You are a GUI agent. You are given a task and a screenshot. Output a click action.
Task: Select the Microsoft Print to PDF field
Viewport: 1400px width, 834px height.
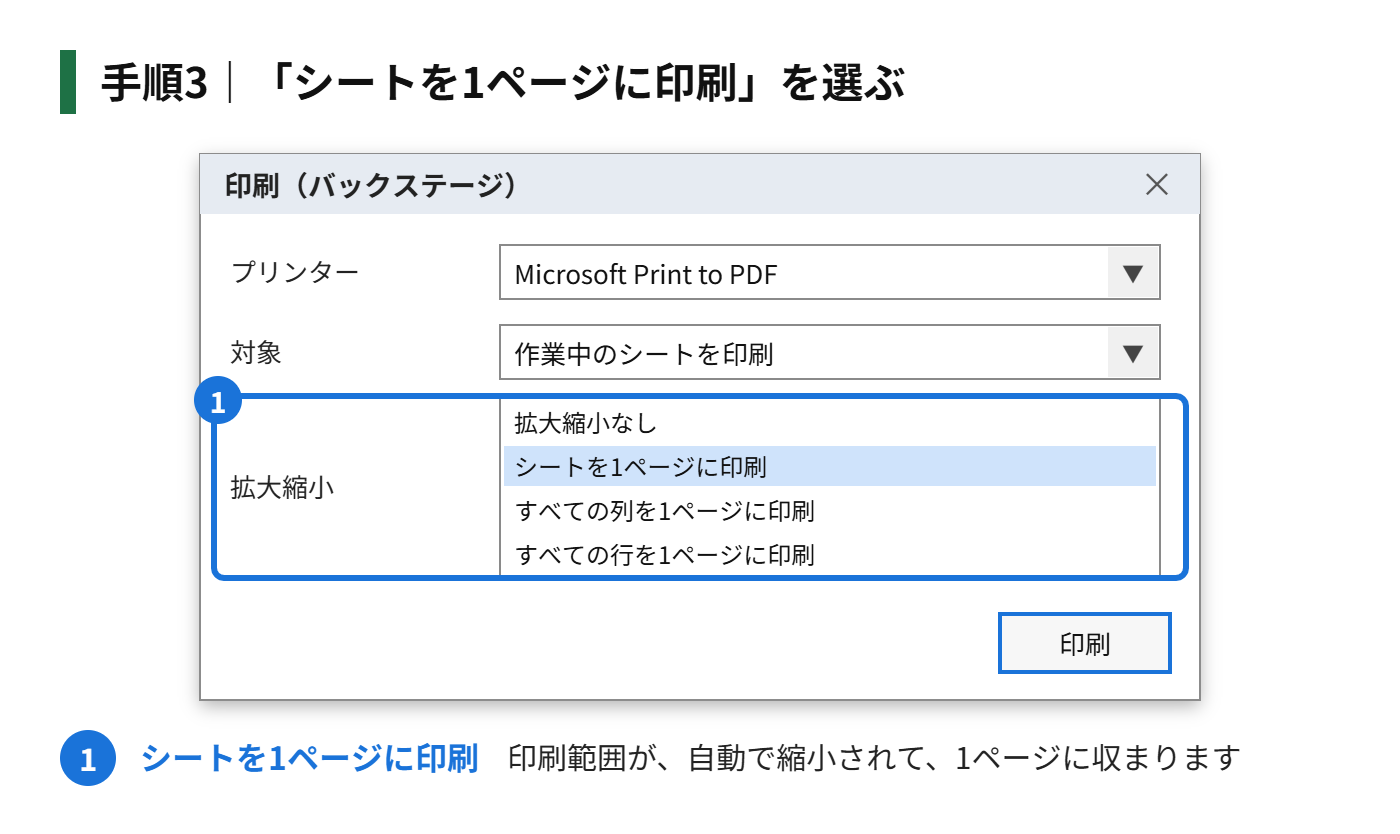830,272
